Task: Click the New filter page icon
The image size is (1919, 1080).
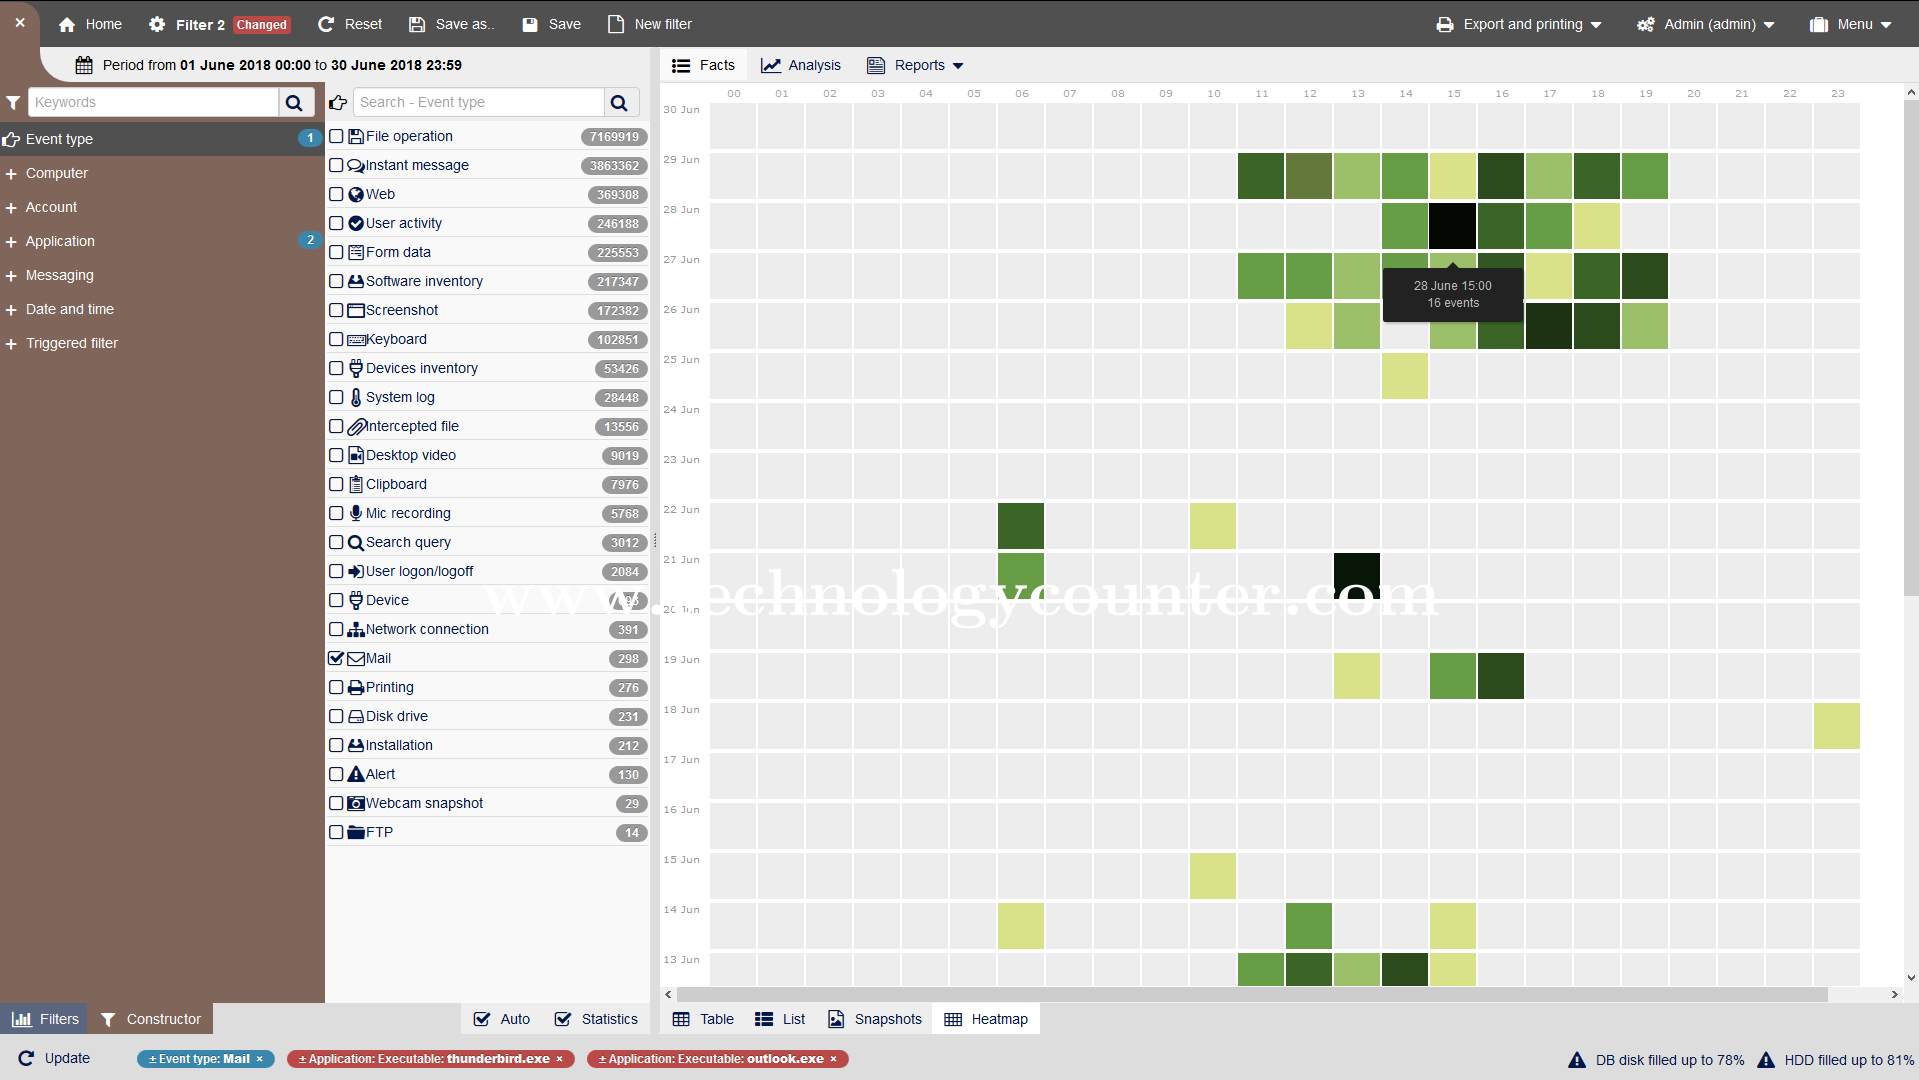Action: pos(616,24)
